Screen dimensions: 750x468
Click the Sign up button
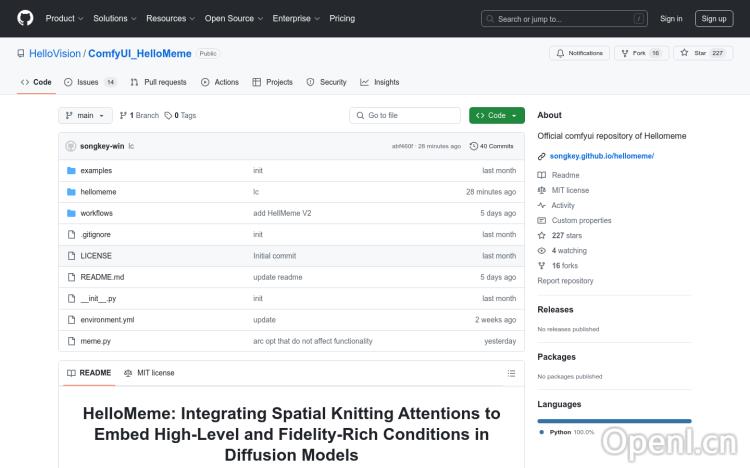point(713,18)
